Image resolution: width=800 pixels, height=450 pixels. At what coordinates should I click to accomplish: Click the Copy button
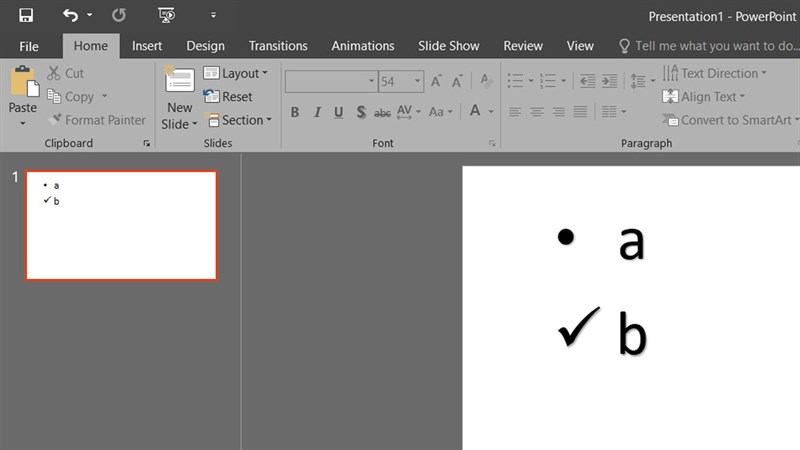pos(71,96)
